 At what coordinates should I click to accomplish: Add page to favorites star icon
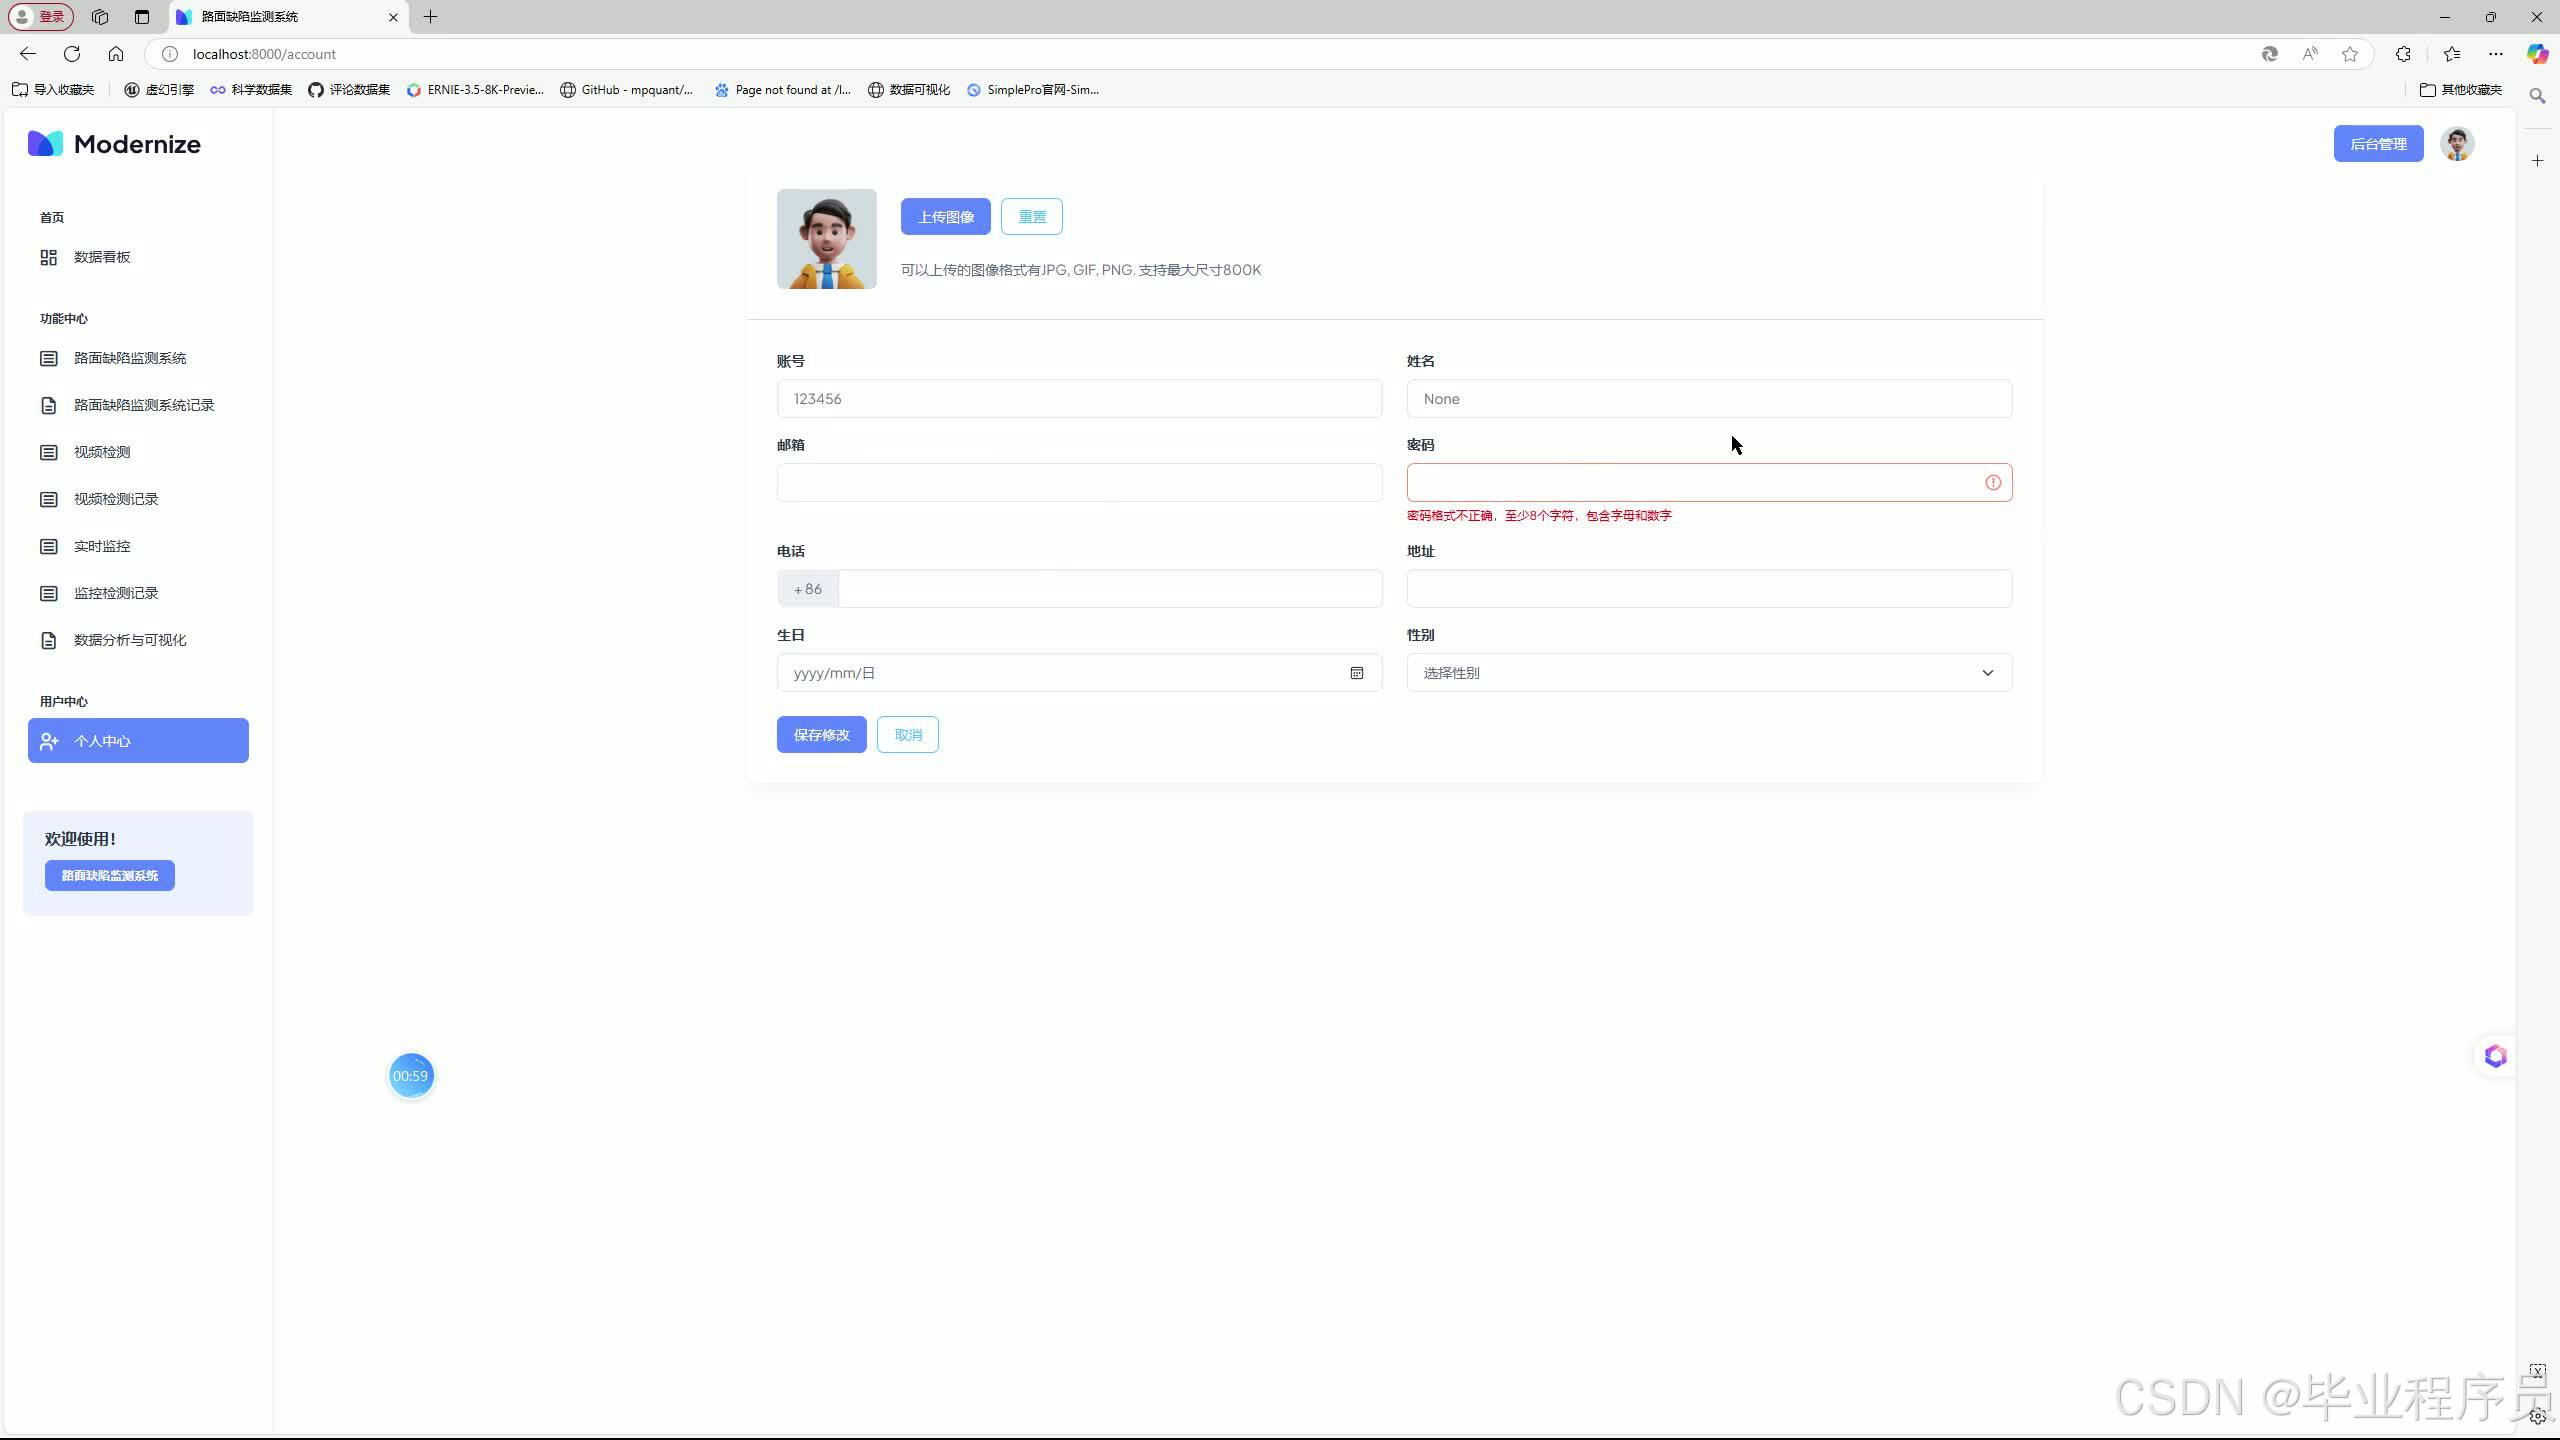click(2349, 54)
